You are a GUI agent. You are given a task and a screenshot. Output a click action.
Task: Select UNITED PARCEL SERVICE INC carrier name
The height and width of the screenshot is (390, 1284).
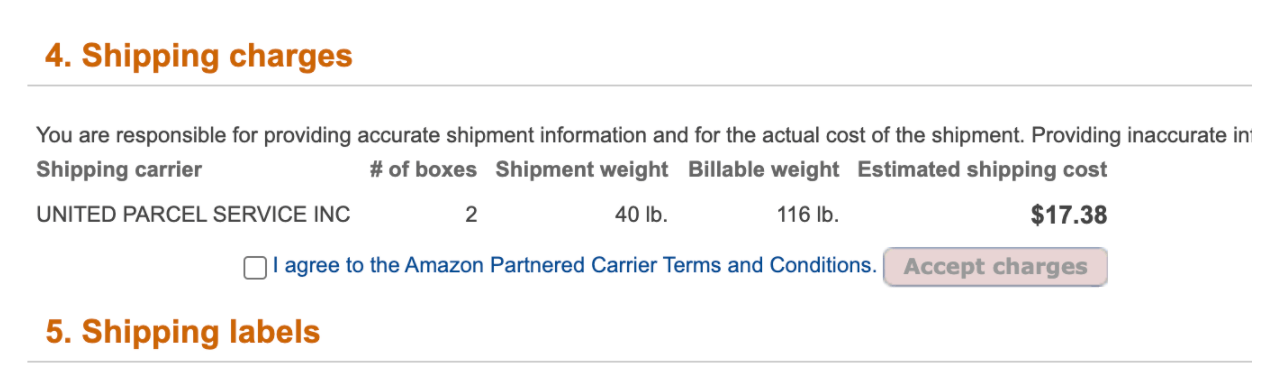(193, 214)
